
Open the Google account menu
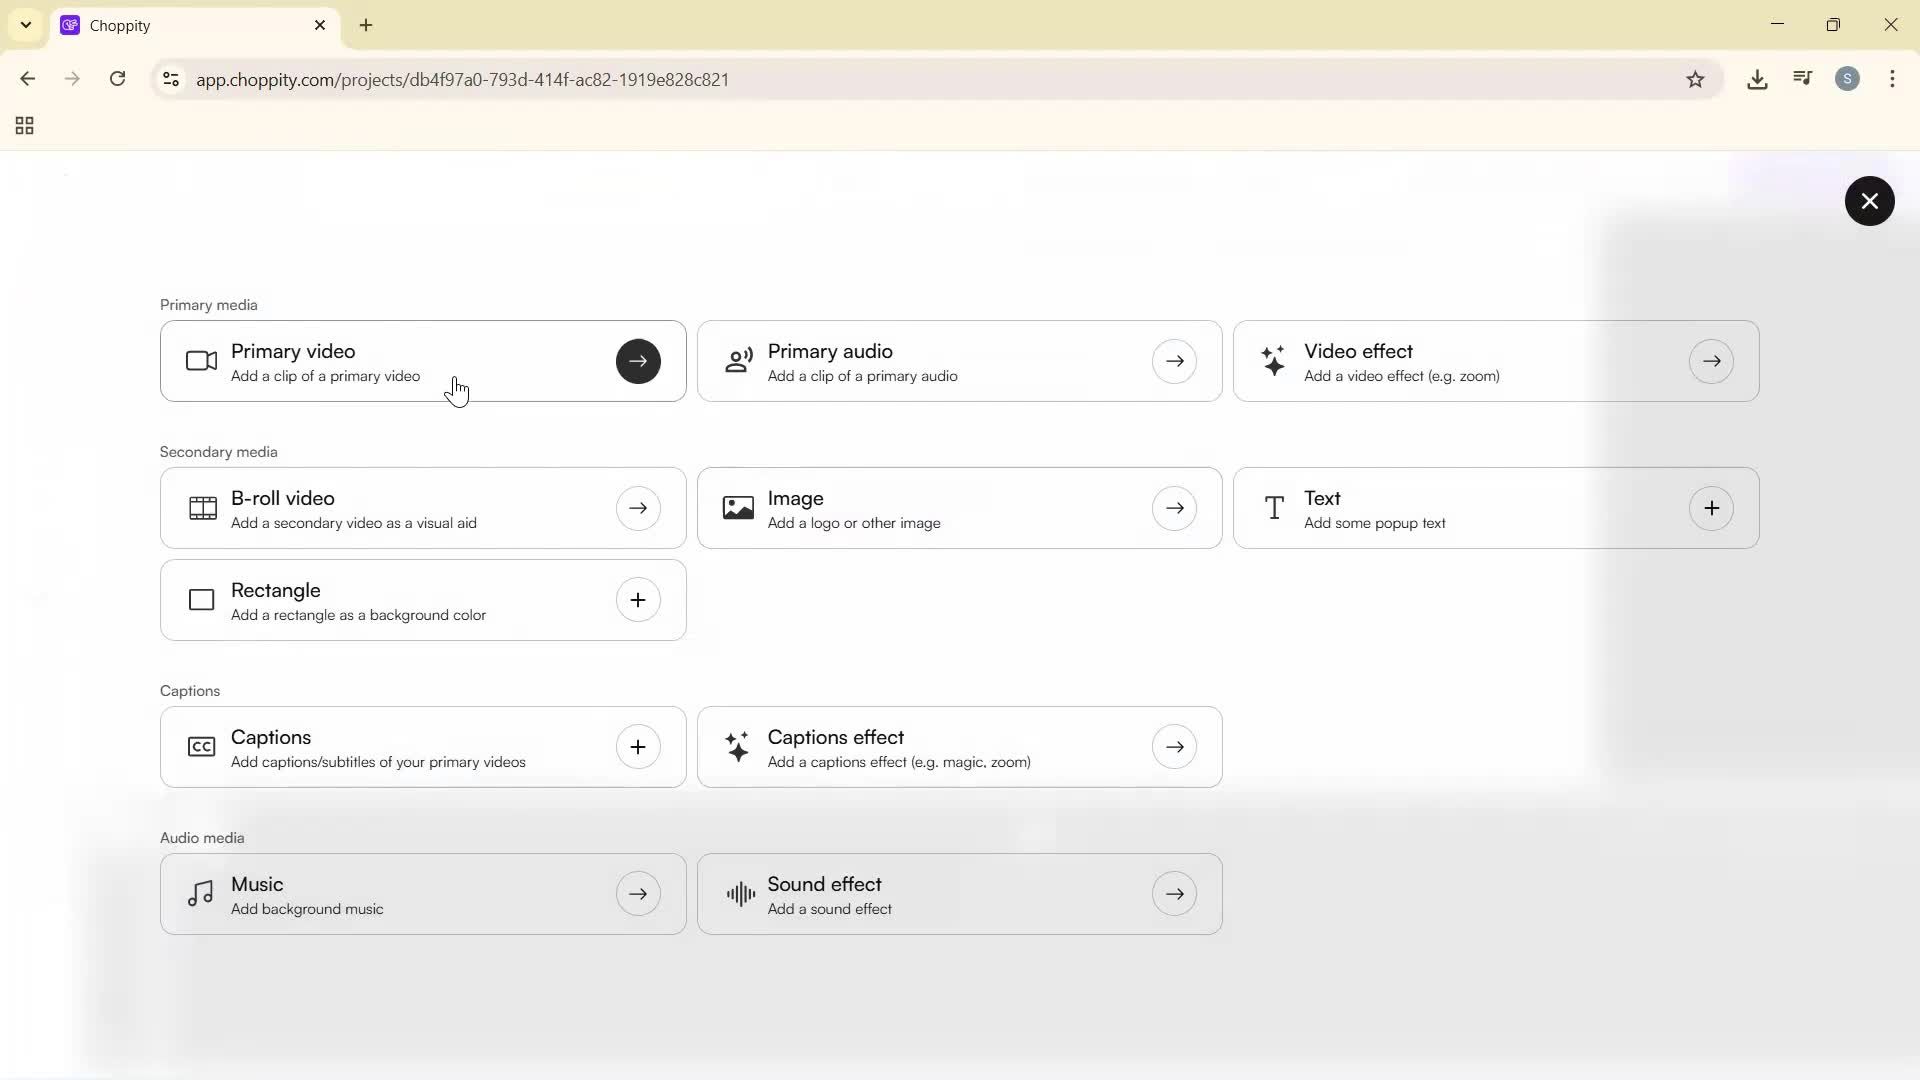(1848, 79)
